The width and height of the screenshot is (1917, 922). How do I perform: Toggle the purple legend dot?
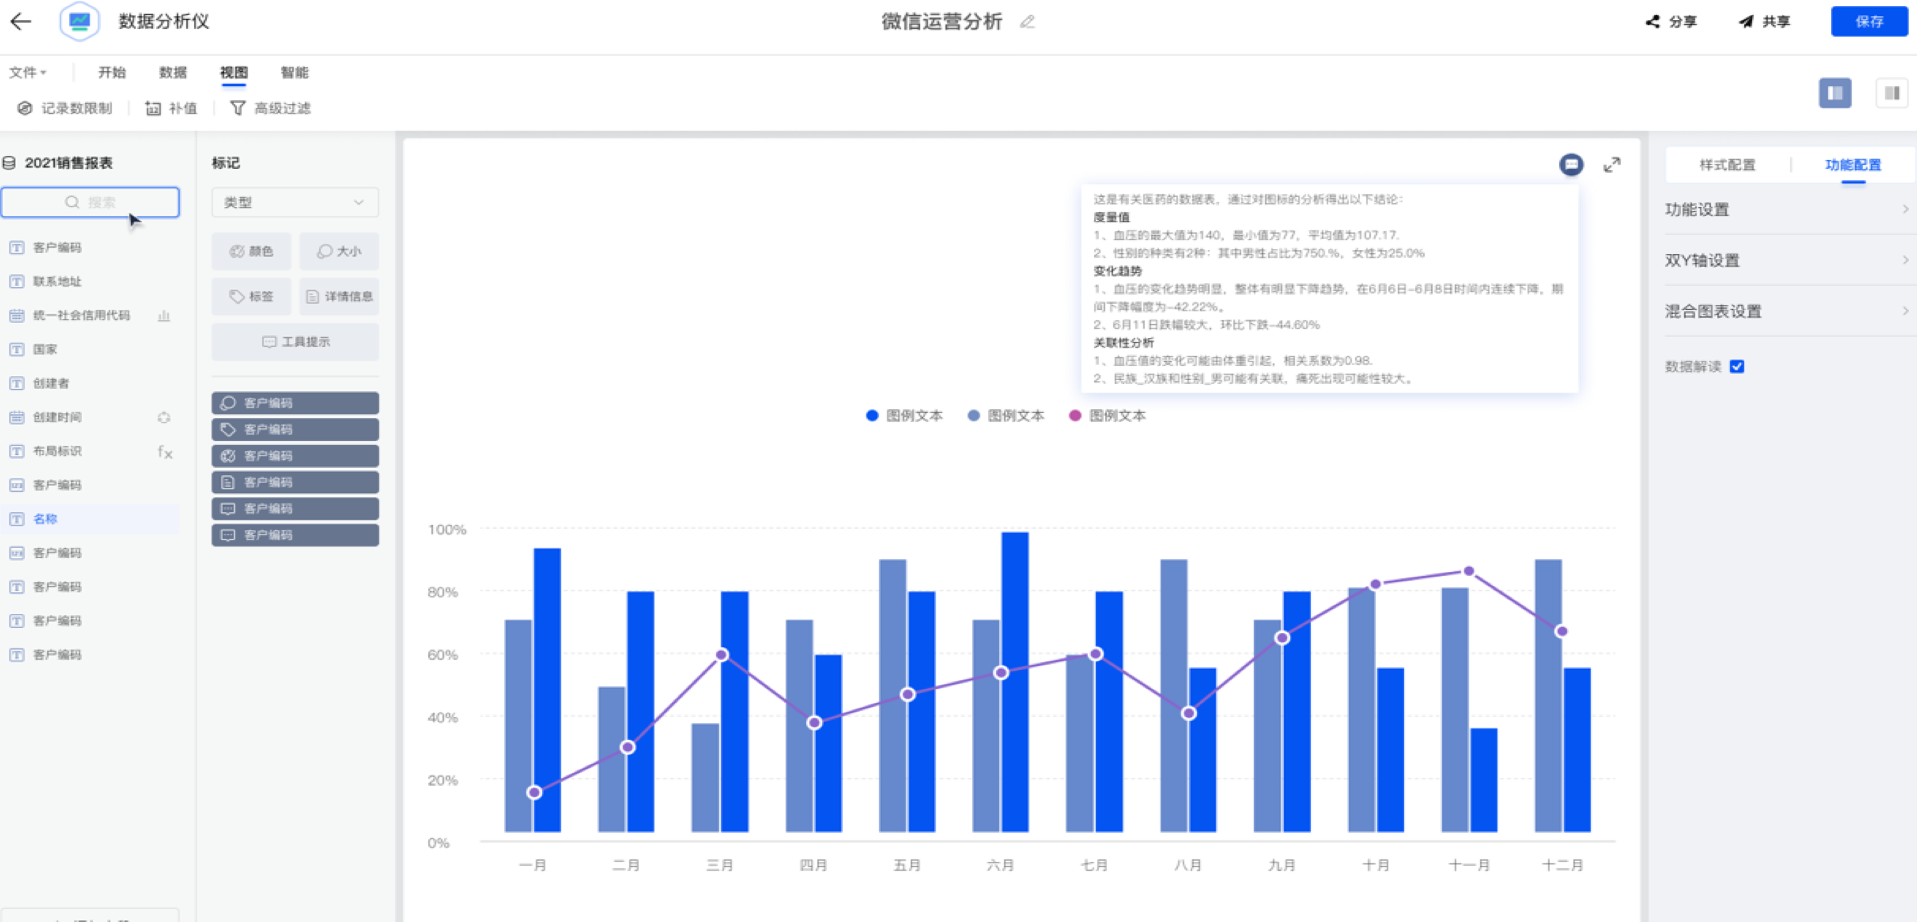point(1075,415)
